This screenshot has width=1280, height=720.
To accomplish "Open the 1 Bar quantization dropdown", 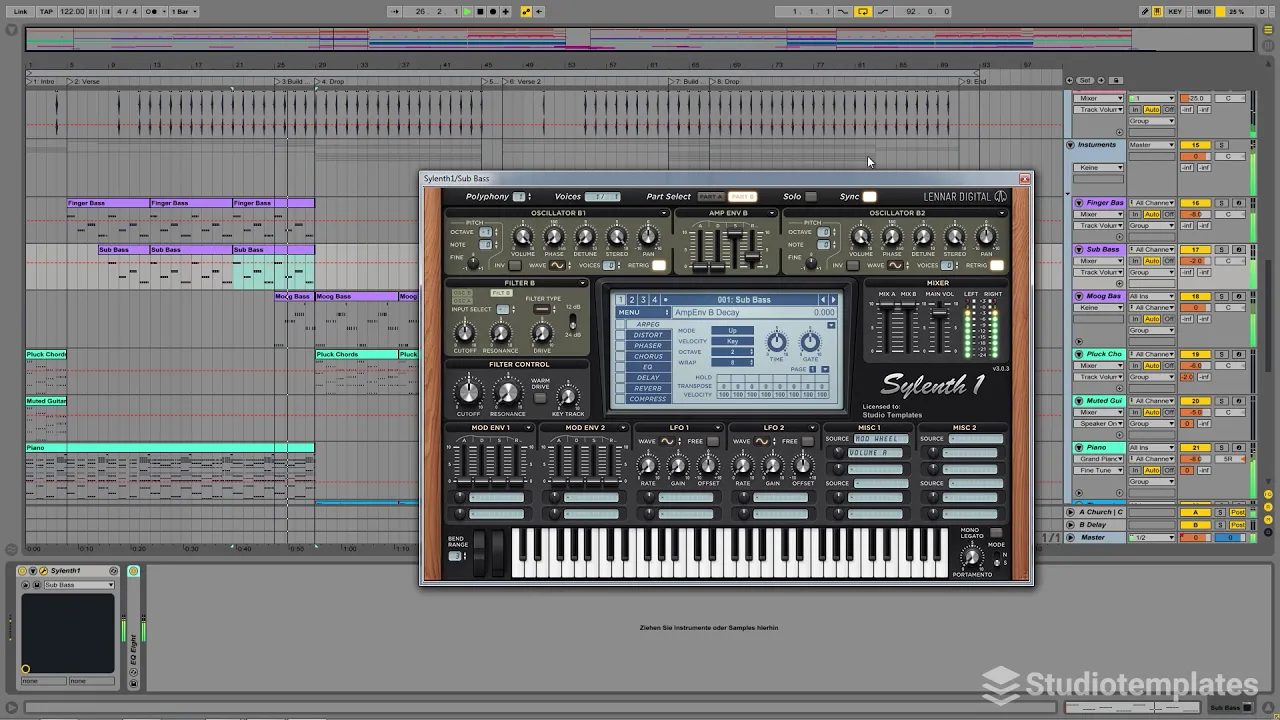I will (x=182, y=12).
